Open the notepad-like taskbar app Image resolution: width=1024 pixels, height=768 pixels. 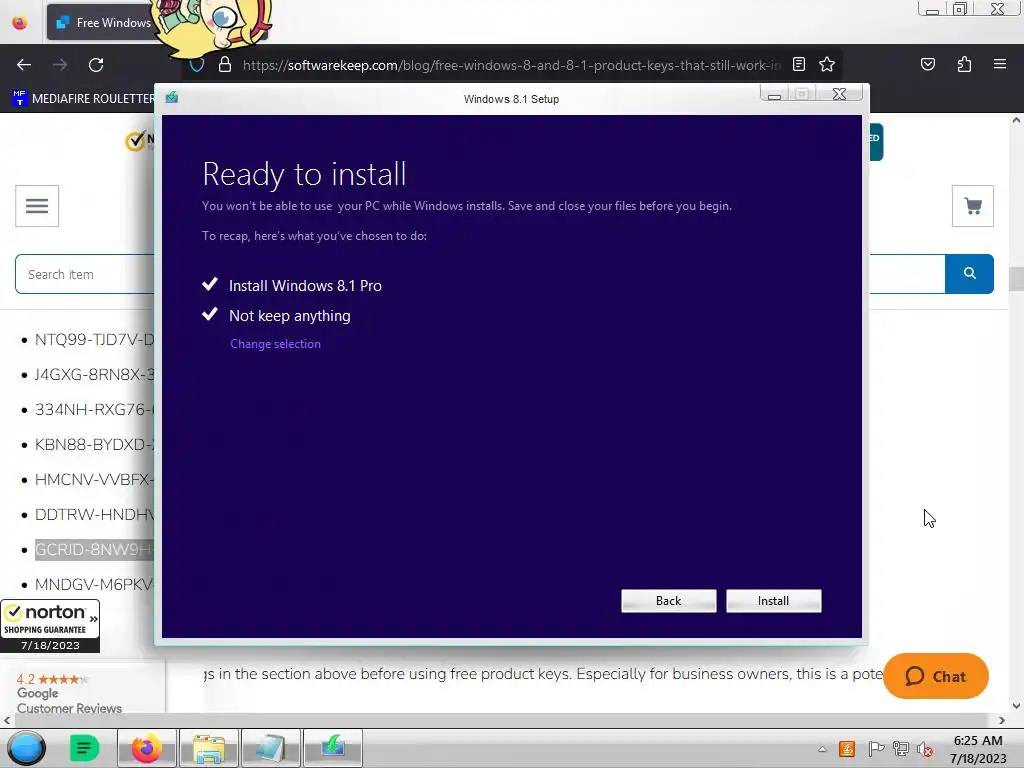(x=270, y=748)
